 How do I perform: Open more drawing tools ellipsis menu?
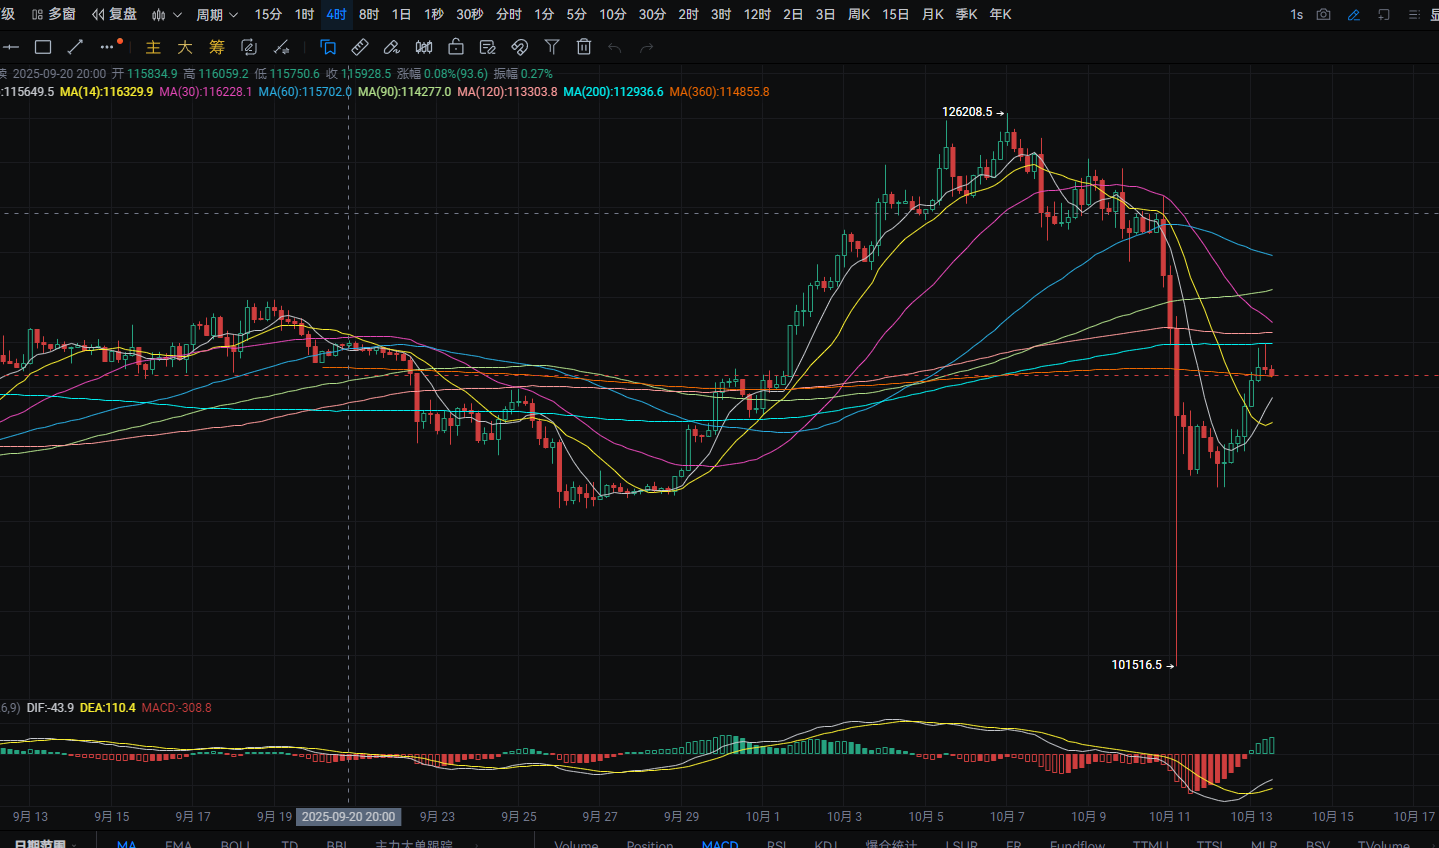pos(109,46)
